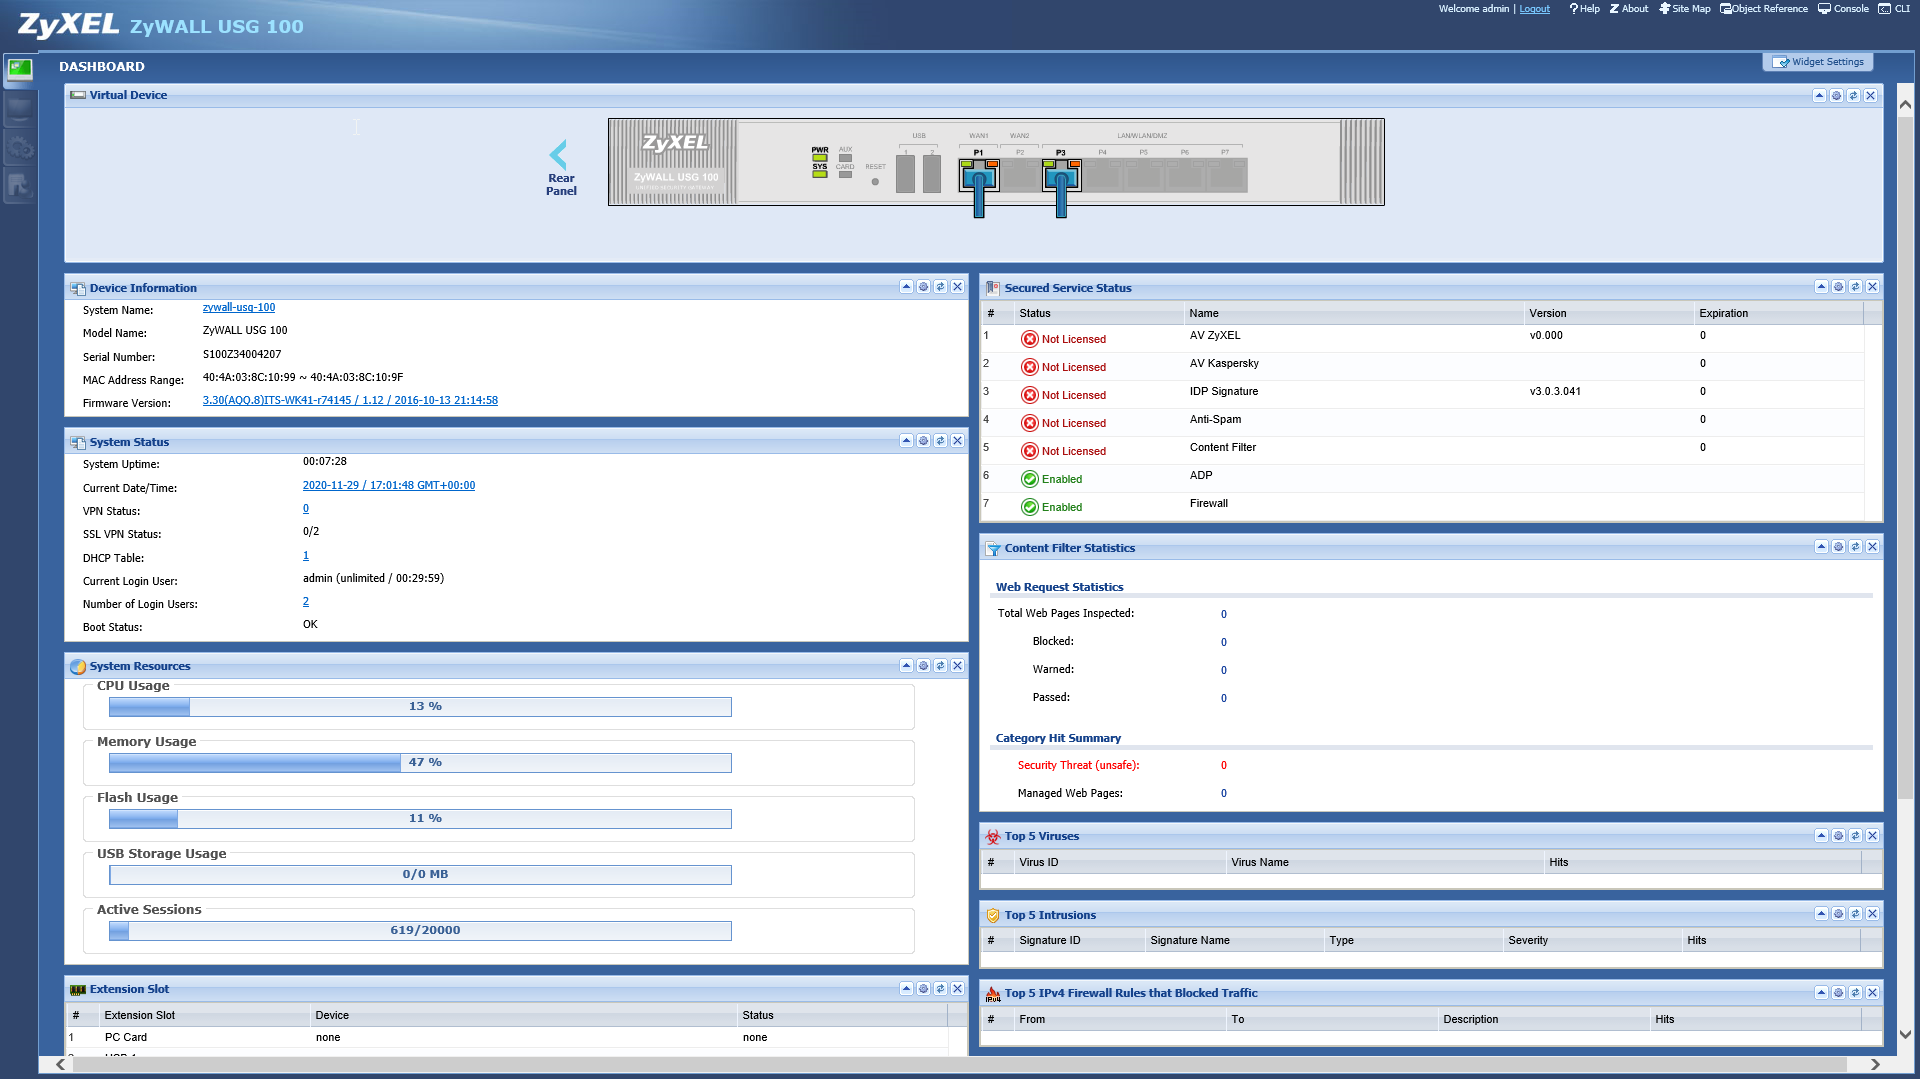
Task: Collapse the Virtual Device widget
Action: coord(1819,96)
